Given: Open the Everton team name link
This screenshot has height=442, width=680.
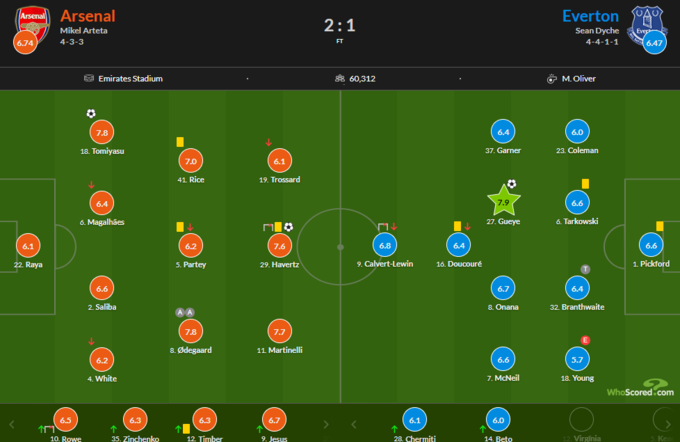Looking at the screenshot, I should click(x=591, y=16).
